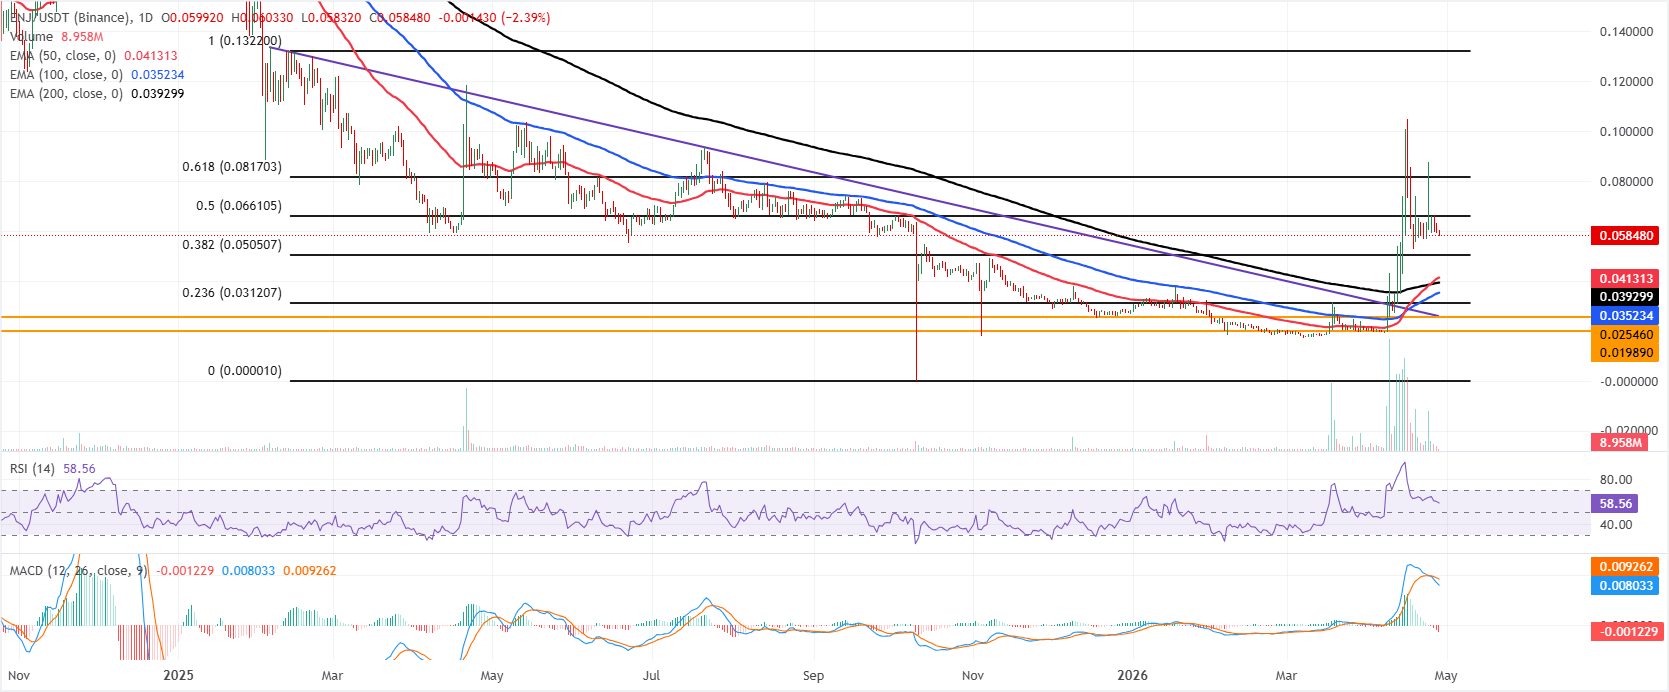Viewport: 1669px width, 692px height.
Task: Select the EMA 200 indicator legend
Action: (x=66, y=94)
